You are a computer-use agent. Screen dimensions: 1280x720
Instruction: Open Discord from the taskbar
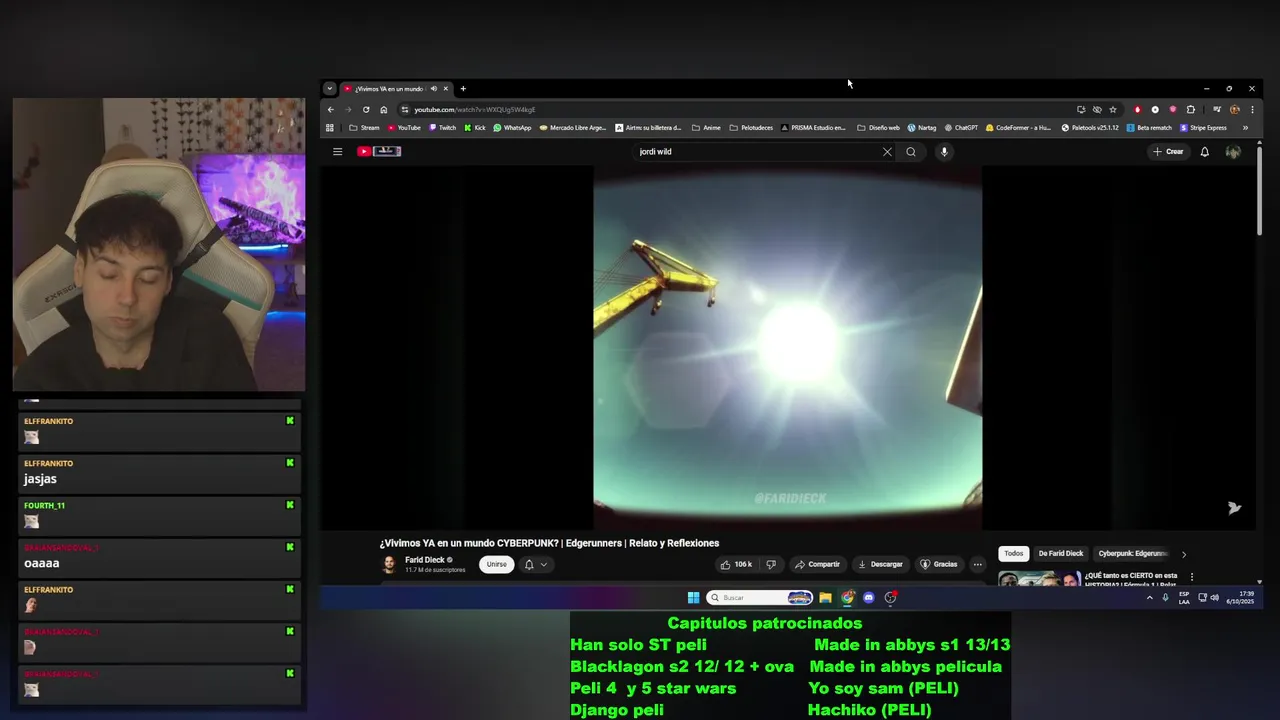[869, 598]
